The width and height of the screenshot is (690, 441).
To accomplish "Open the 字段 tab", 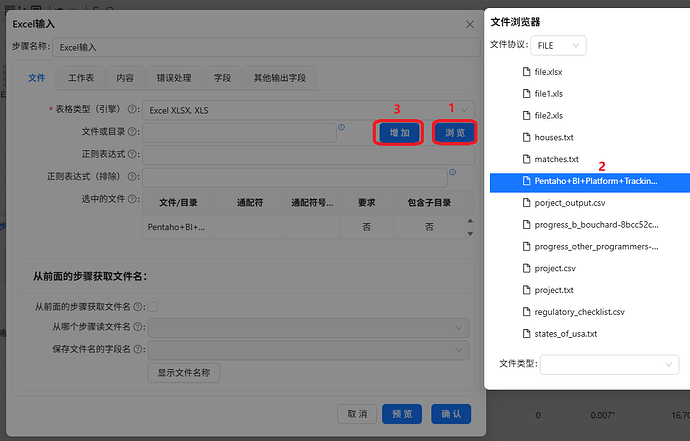I will tap(222, 78).
